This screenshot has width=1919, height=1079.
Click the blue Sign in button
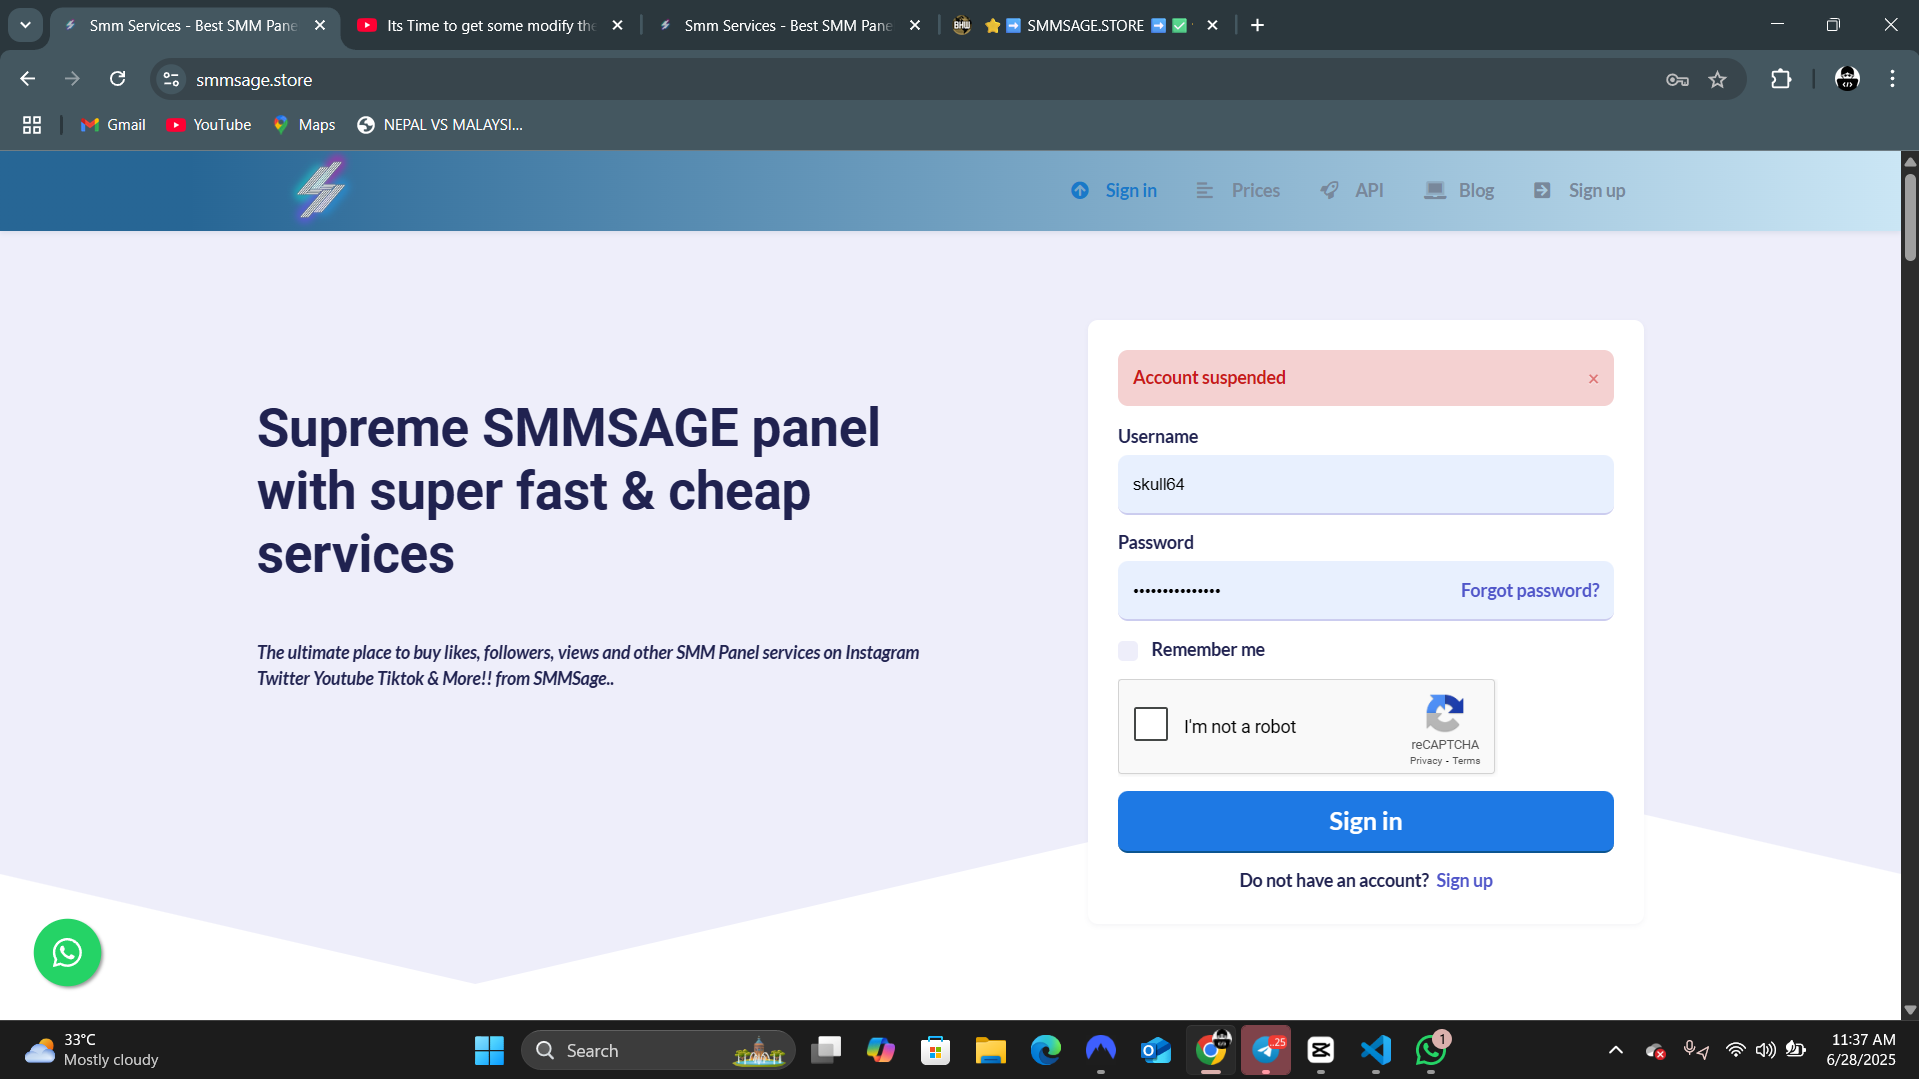tap(1365, 821)
